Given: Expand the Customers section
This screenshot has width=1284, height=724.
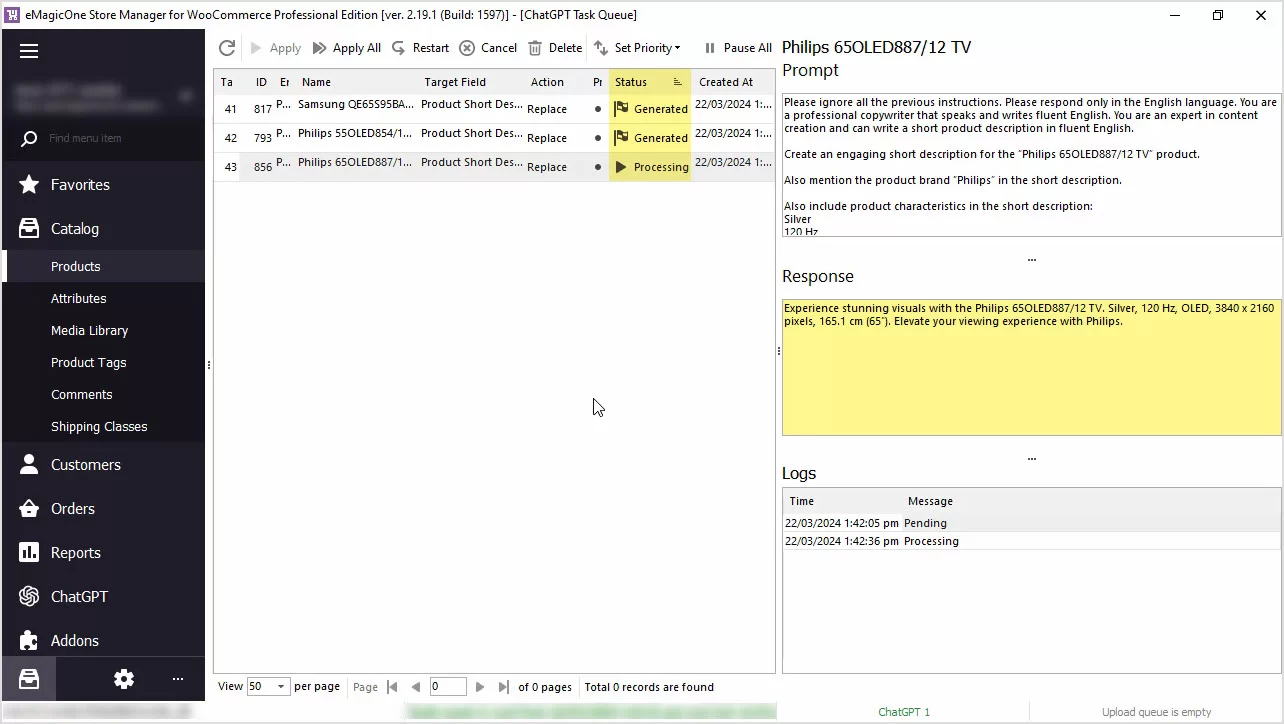Looking at the screenshot, I should click(x=85, y=465).
